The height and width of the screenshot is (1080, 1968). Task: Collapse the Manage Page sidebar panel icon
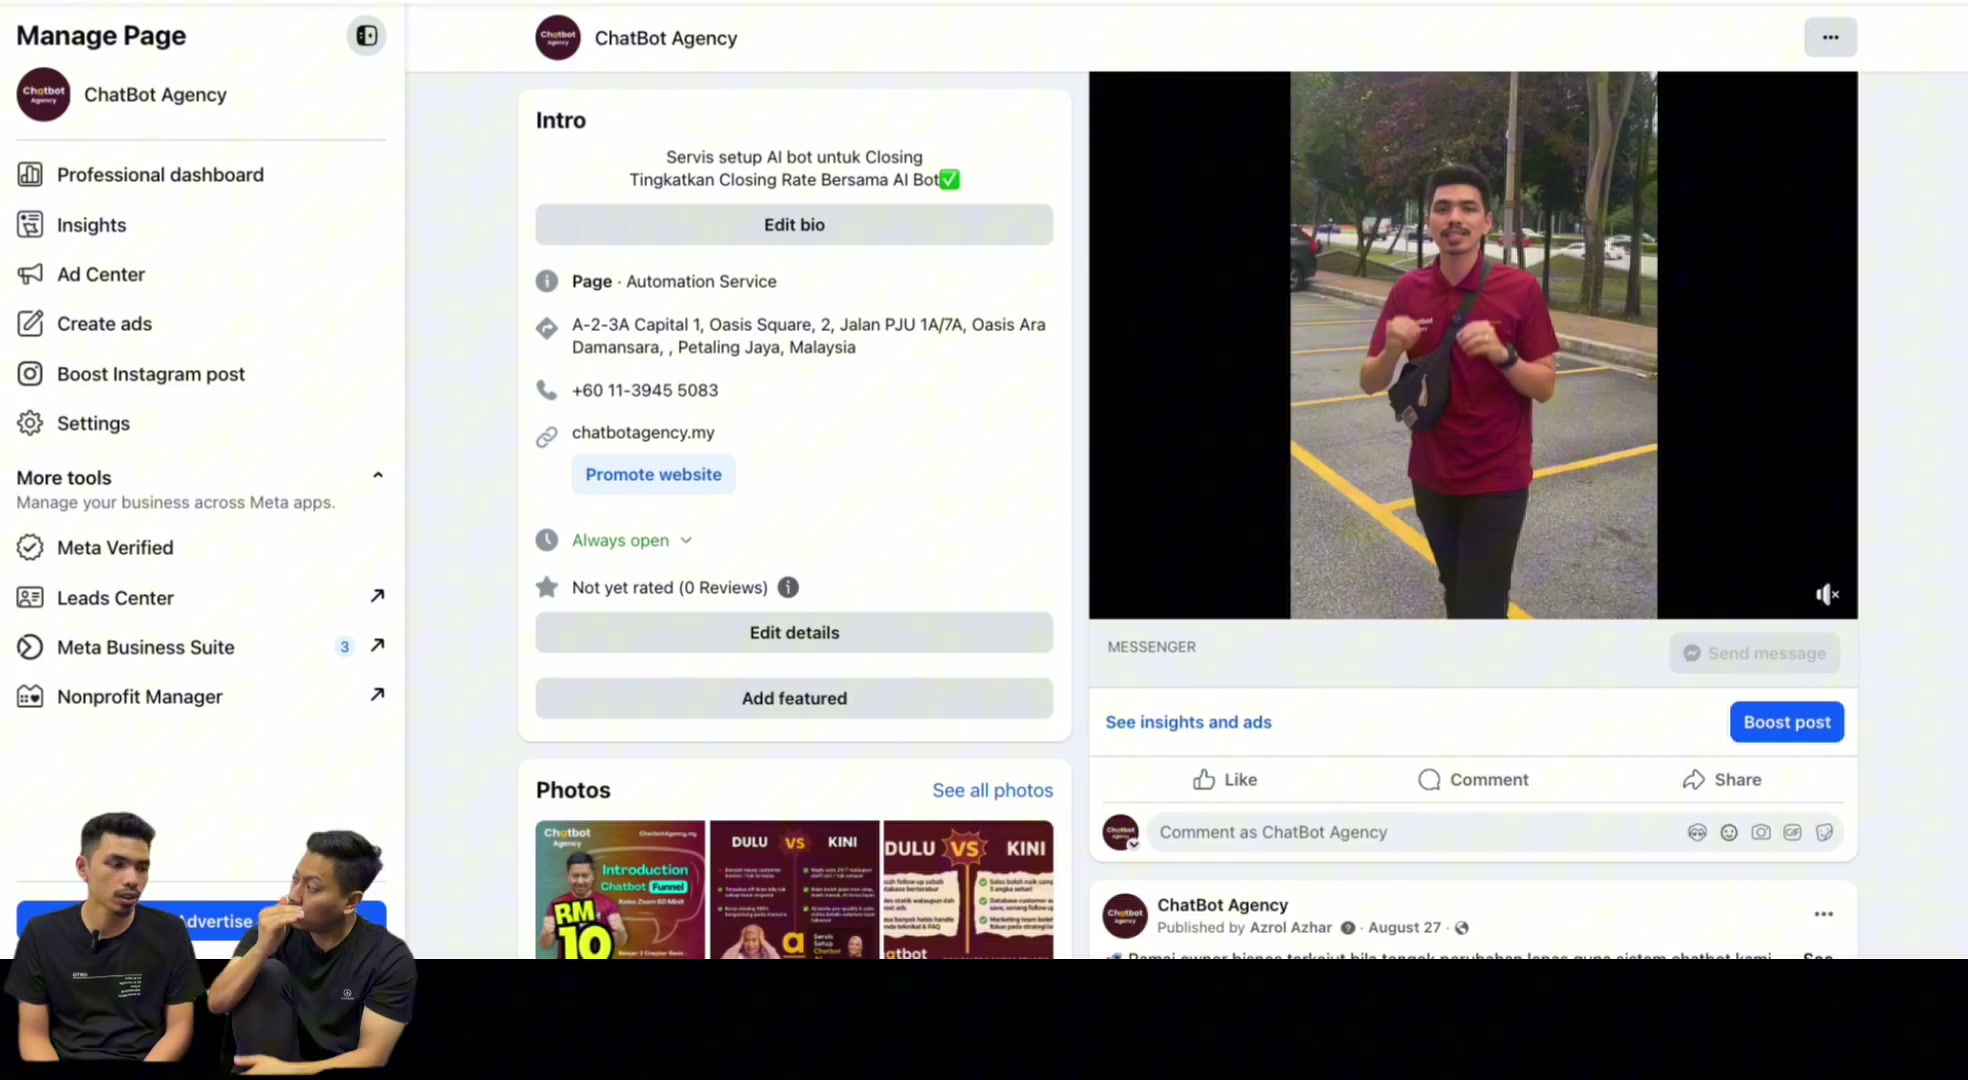click(367, 36)
